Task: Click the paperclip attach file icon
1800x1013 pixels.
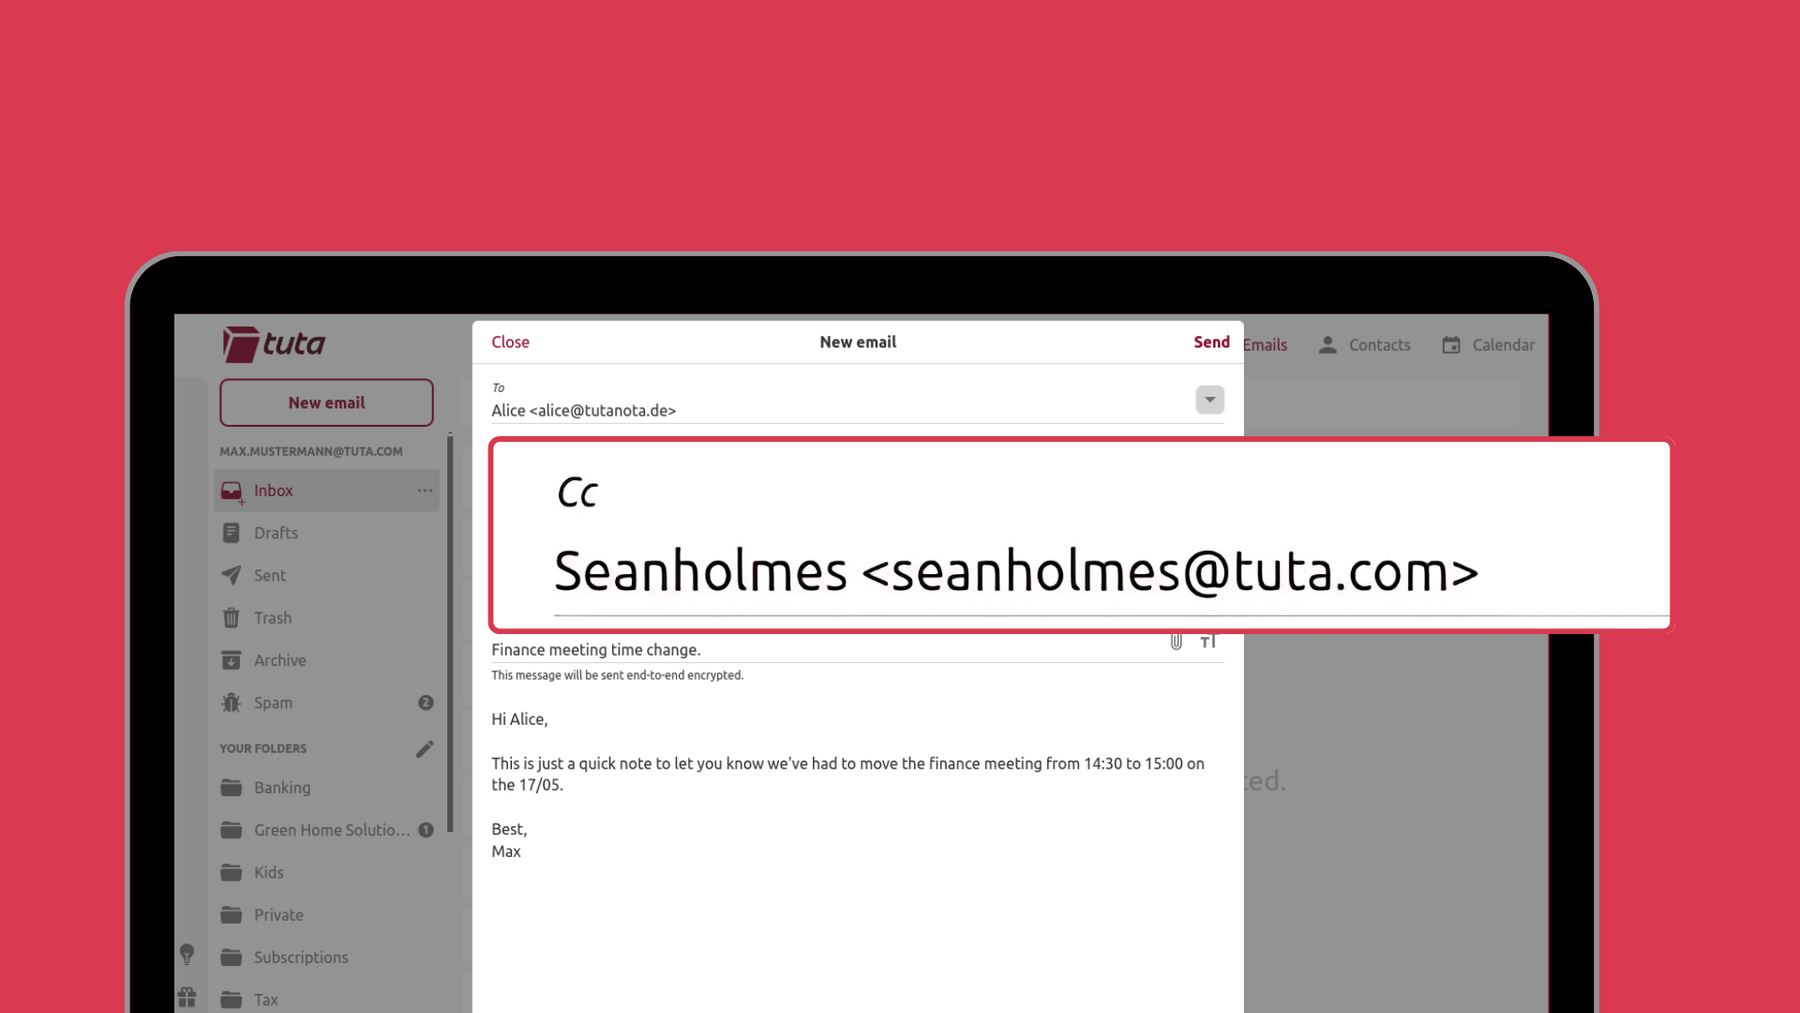Action: tap(1176, 642)
